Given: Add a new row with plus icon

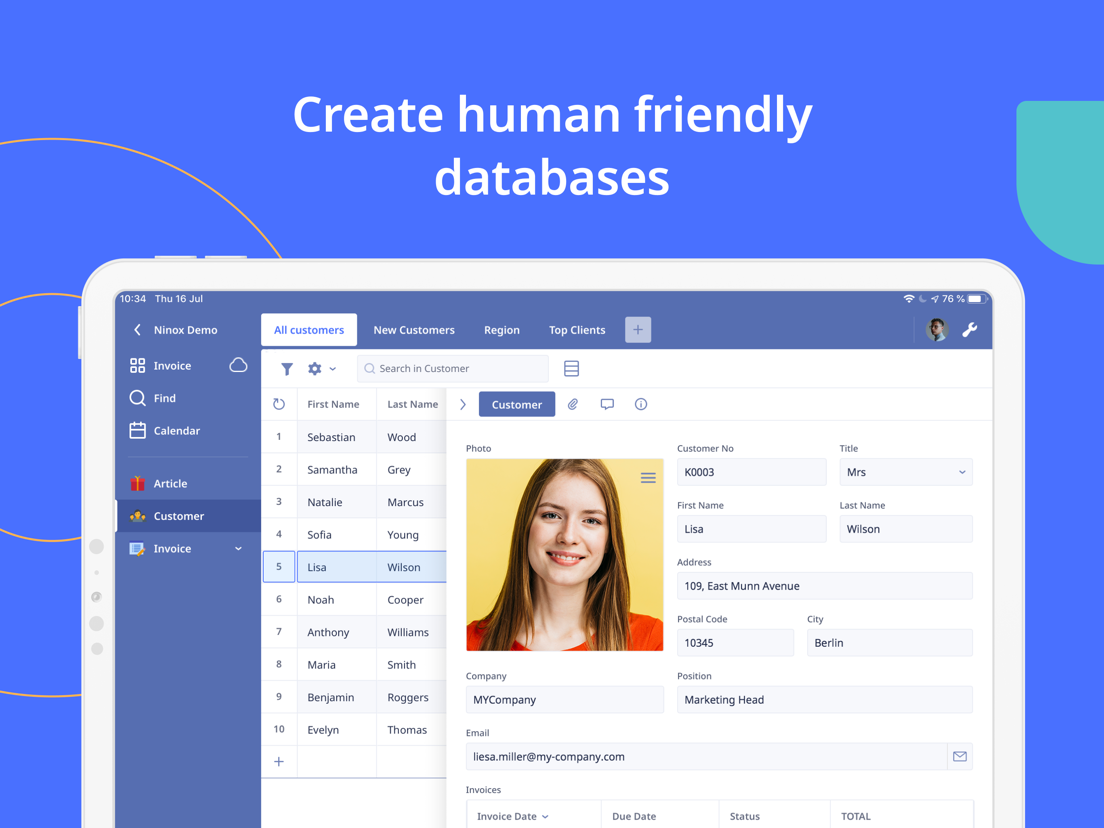Looking at the screenshot, I should [279, 761].
